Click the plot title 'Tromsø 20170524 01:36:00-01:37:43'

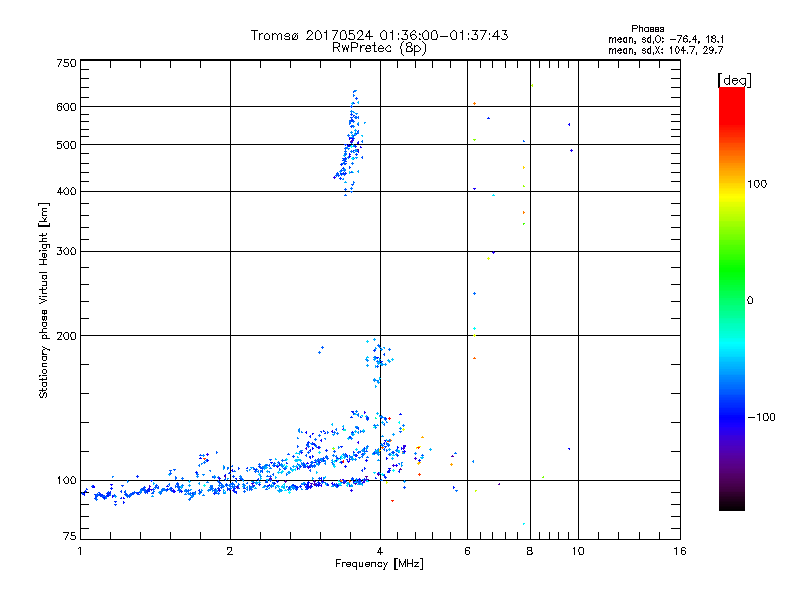379,35
